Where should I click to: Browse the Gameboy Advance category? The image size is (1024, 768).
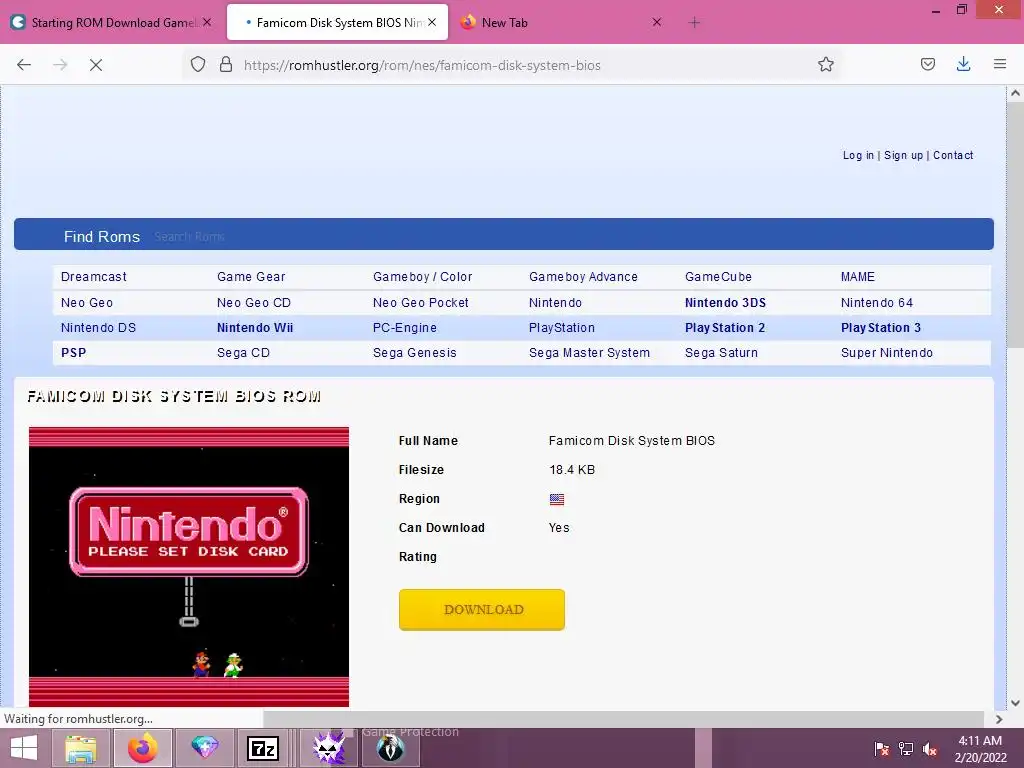(x=583, y=277)
